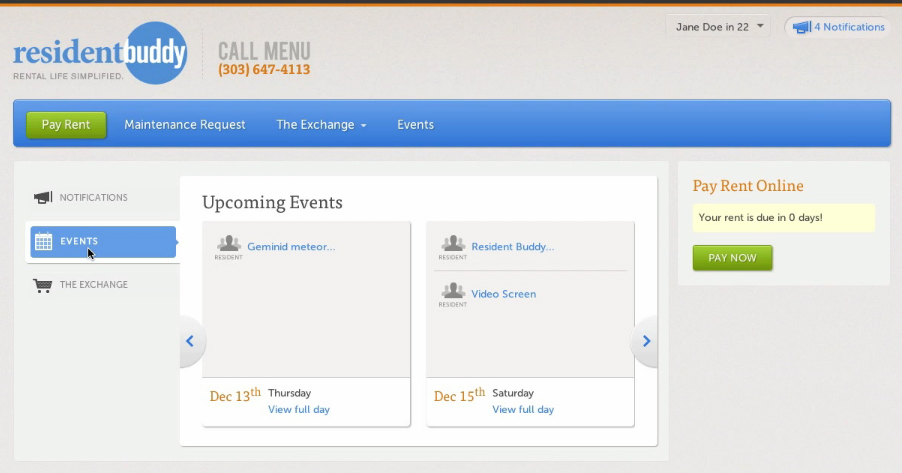Click resident avatar beside Video Screen event
This screenshot has height=473, width=902.
point(453,292)
